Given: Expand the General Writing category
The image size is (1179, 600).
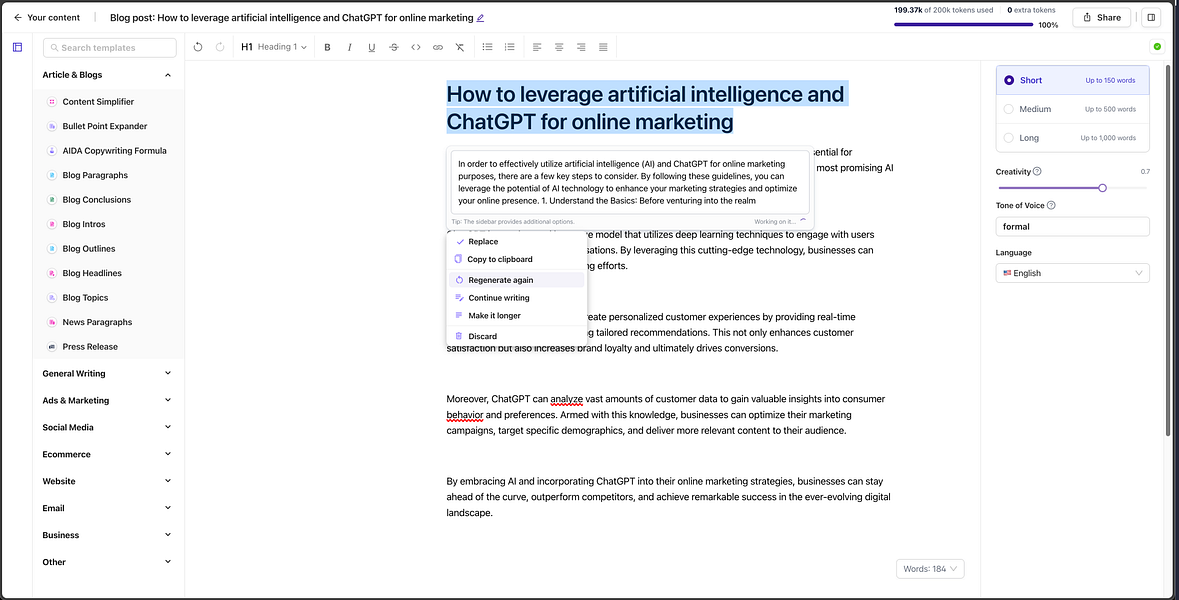Looking at the screenshot, I should pos(107,373).
